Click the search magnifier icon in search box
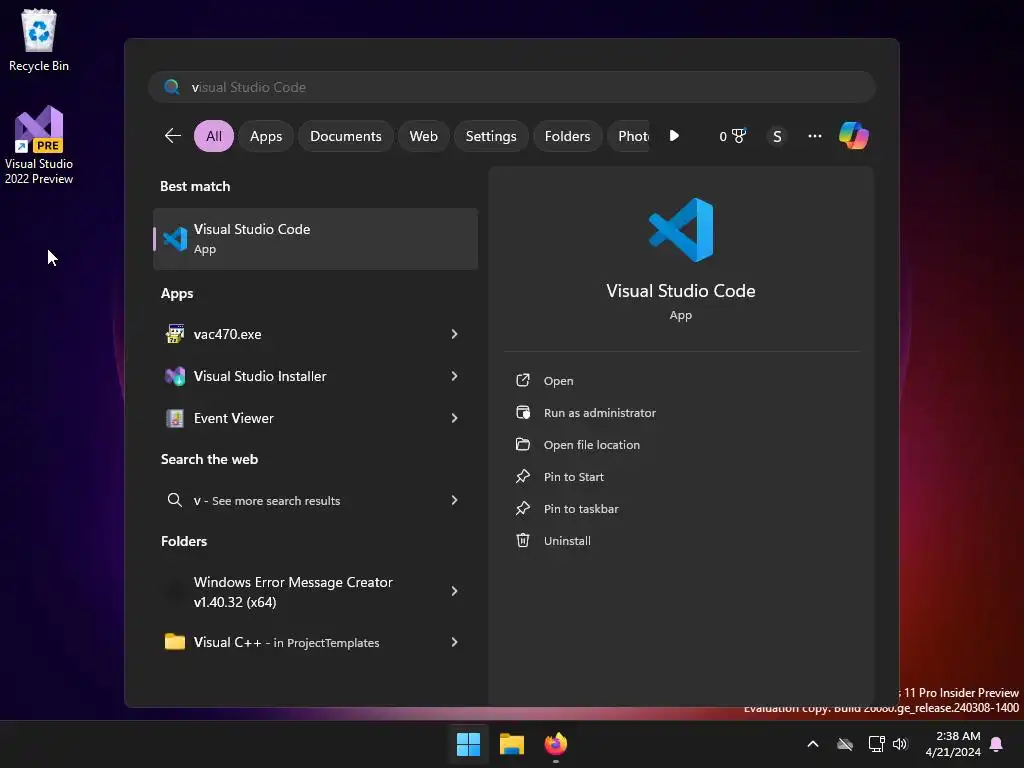Screen dimensions: 1024x768 [172, 87]
